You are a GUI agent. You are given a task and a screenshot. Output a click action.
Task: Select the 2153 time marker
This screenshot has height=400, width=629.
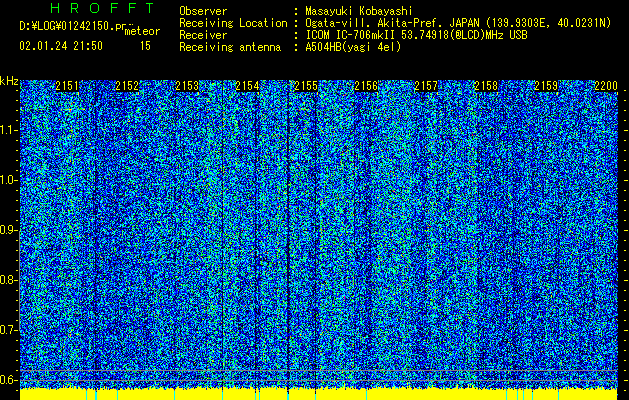187,86
